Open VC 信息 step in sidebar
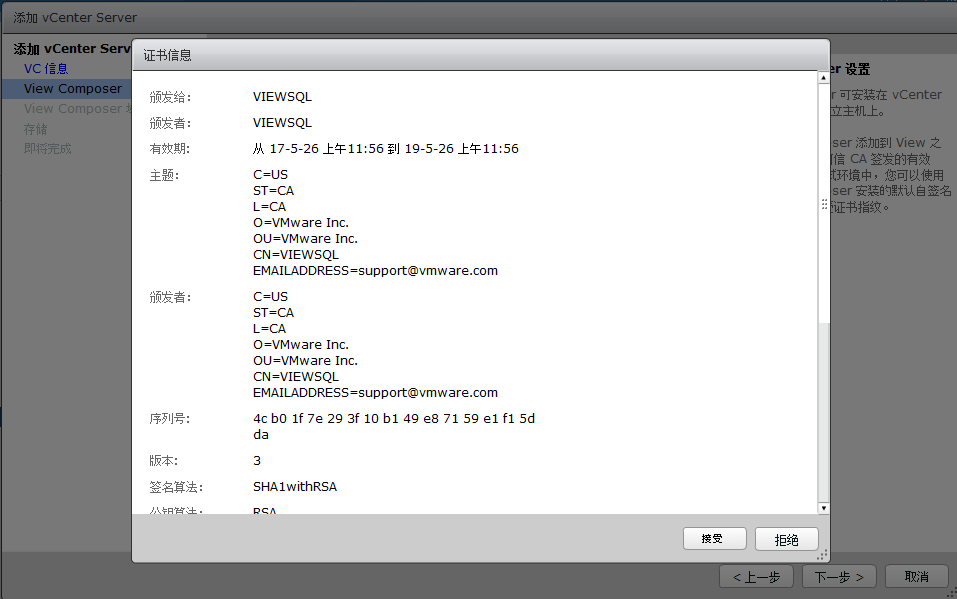Viewport: 957px width, 599px height. point(46,68)
